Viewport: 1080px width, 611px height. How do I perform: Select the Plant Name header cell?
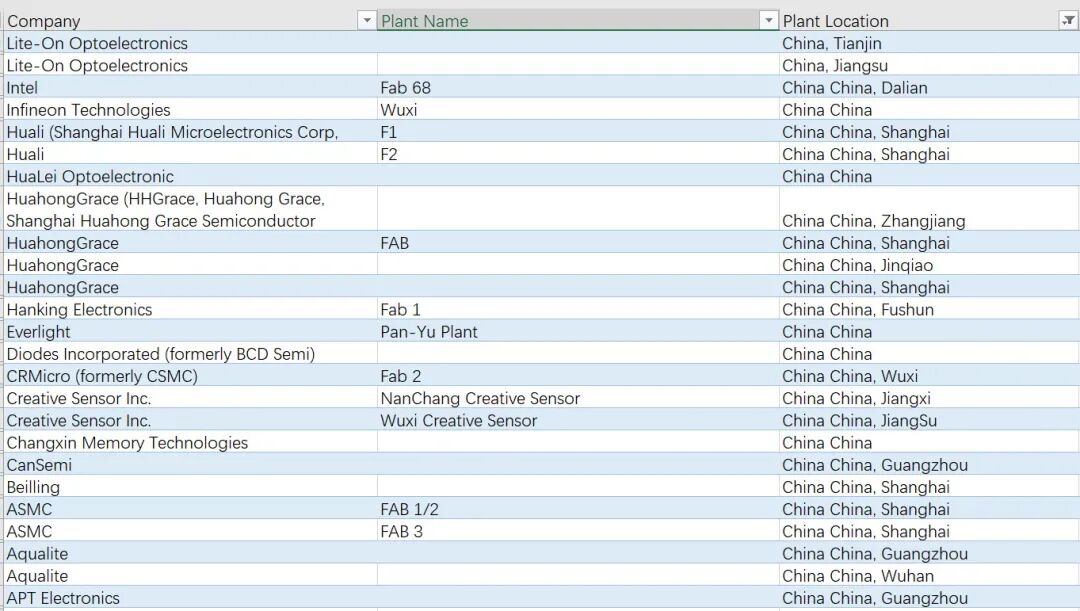point(579,21)
